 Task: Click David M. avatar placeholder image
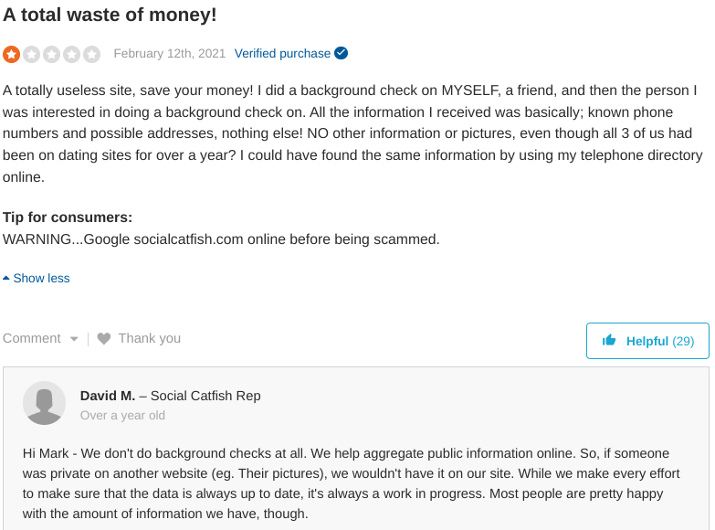point(44,403)
